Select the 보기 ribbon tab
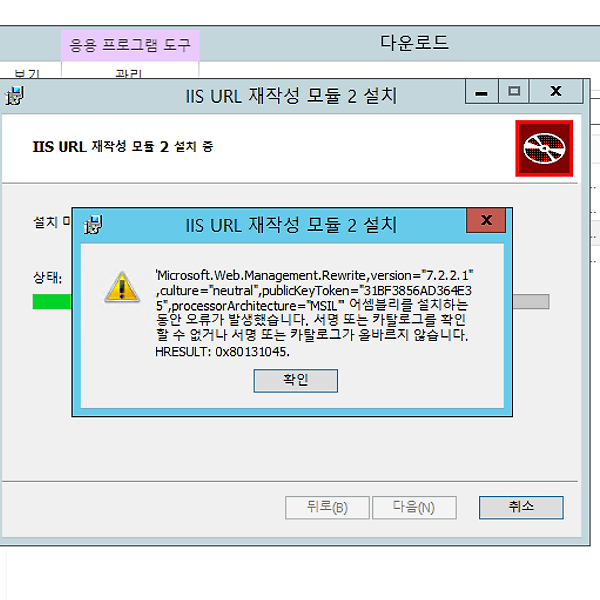 (27, 73)
